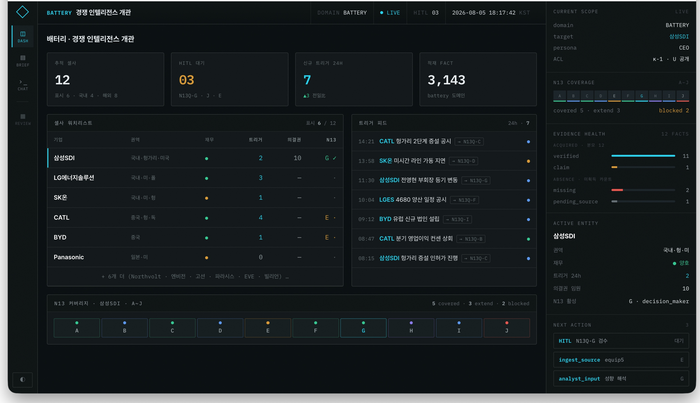This screenshot has height=403, width=700.
Task: Select the LG에너지솔루션 watchlist row
Action: 195,178
